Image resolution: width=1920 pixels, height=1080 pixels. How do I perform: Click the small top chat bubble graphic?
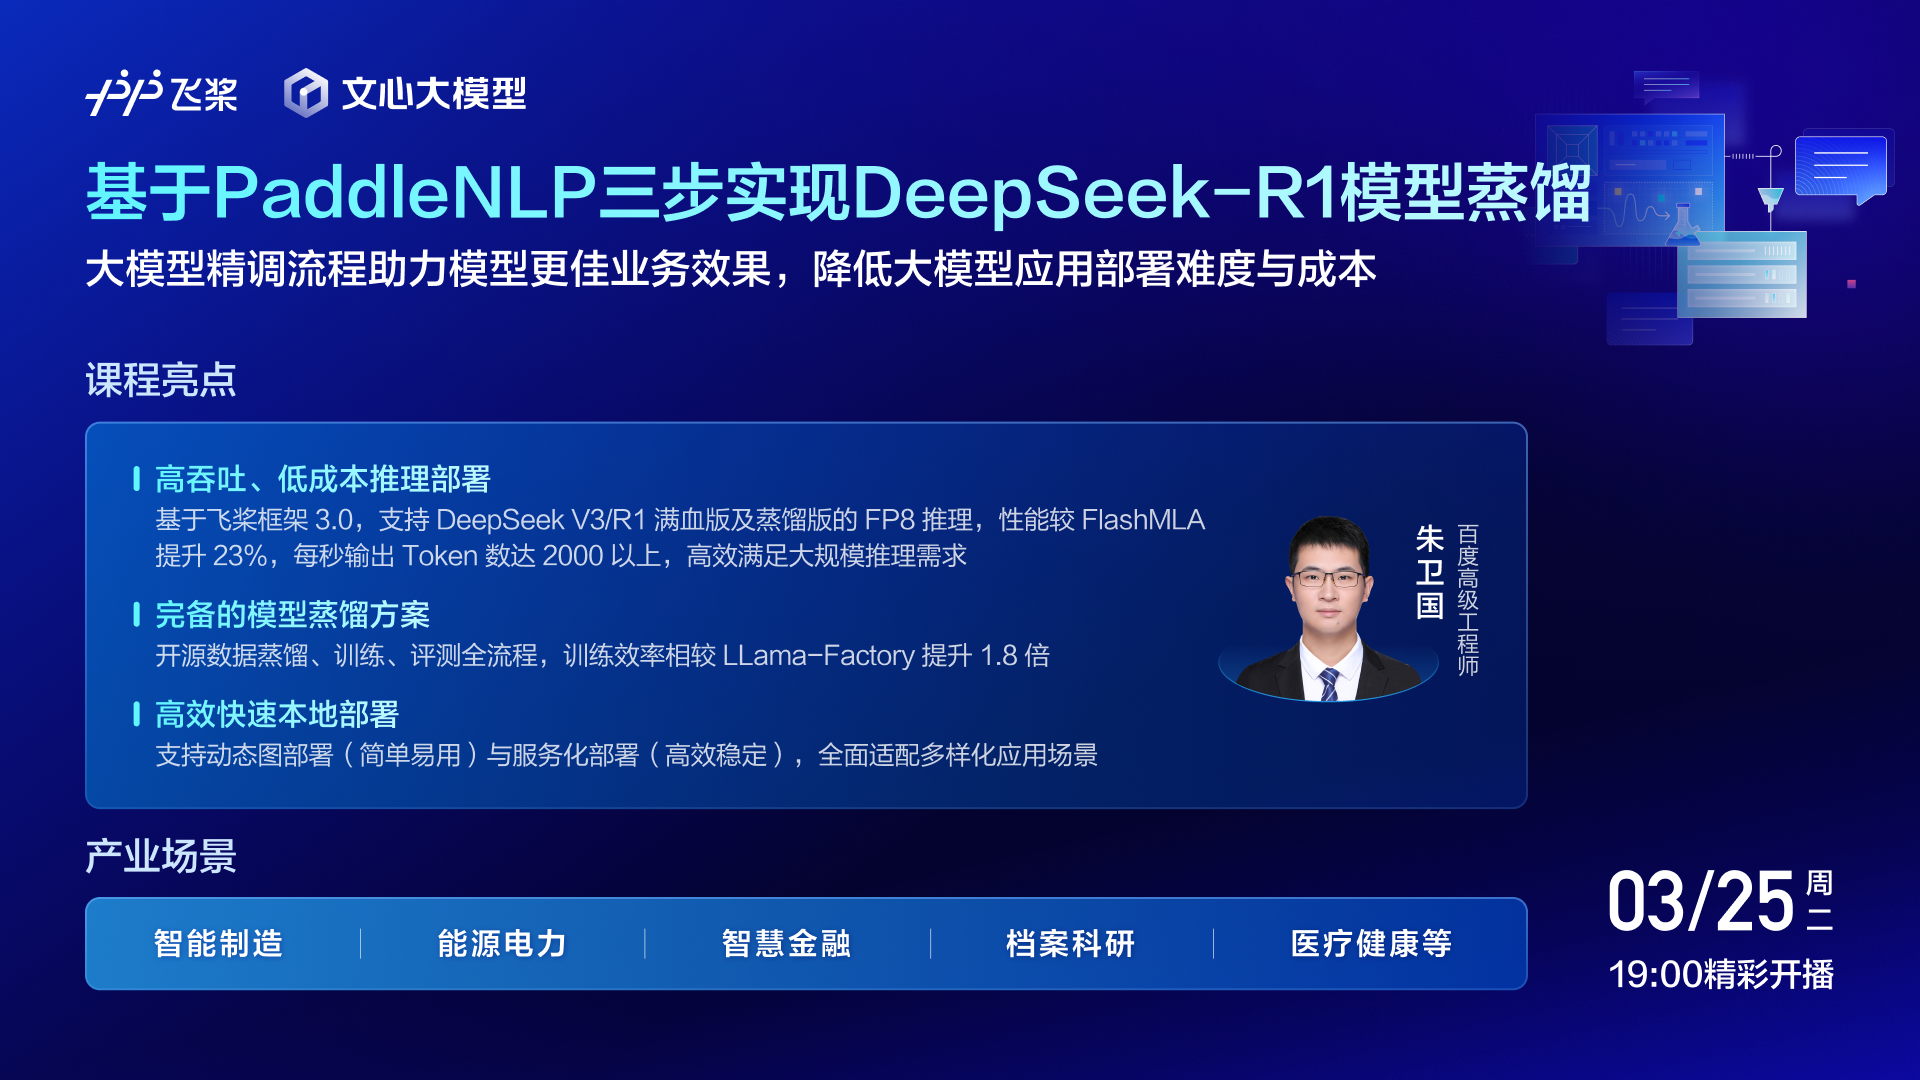1666,86
